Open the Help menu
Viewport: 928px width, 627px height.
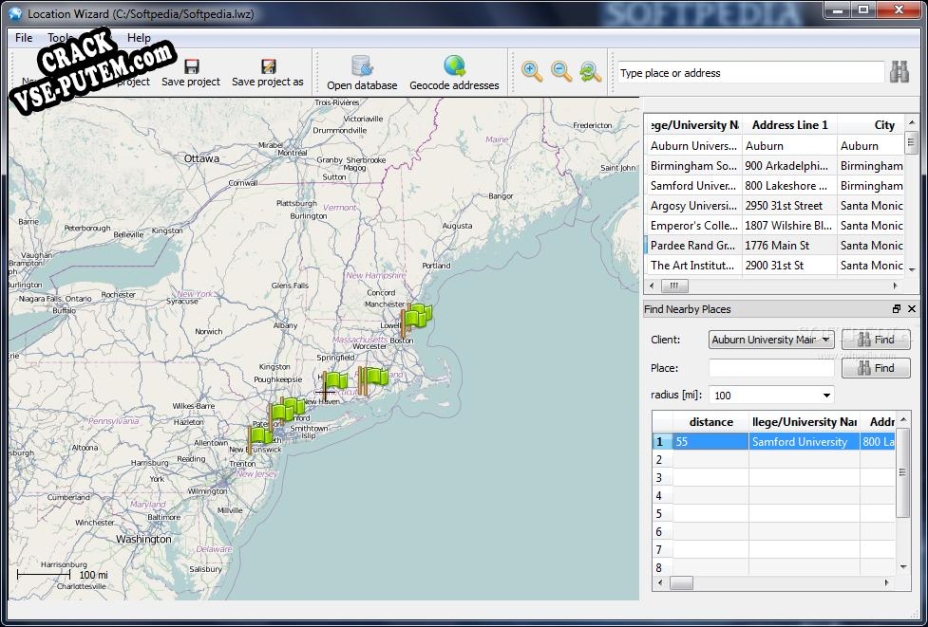coord(139,38)
